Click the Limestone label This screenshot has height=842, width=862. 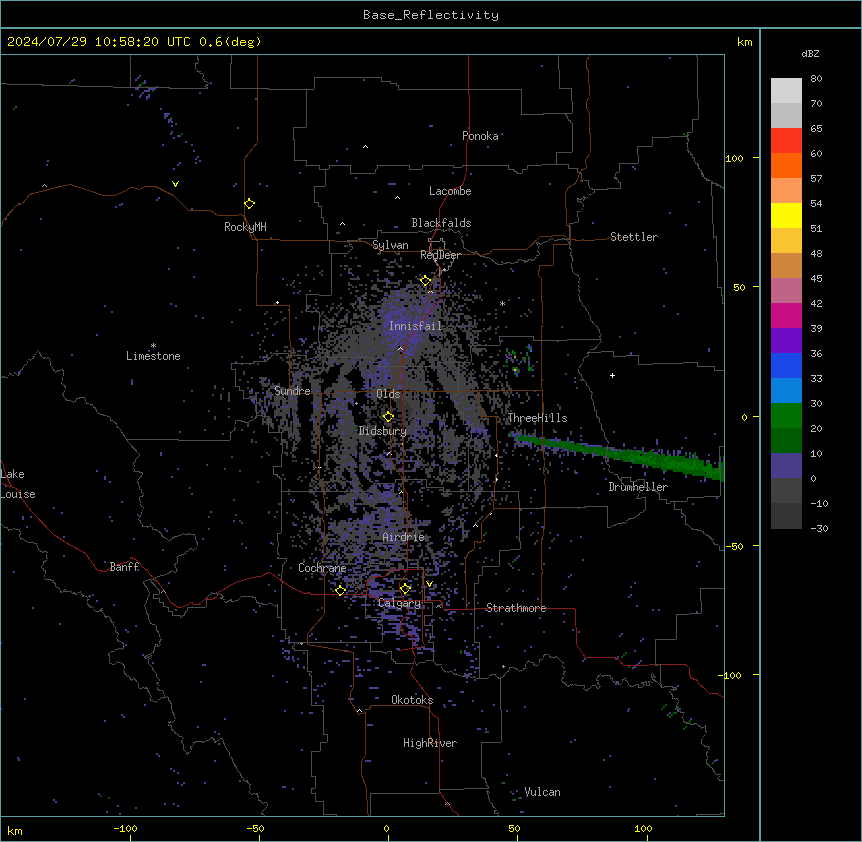[153, 356]
